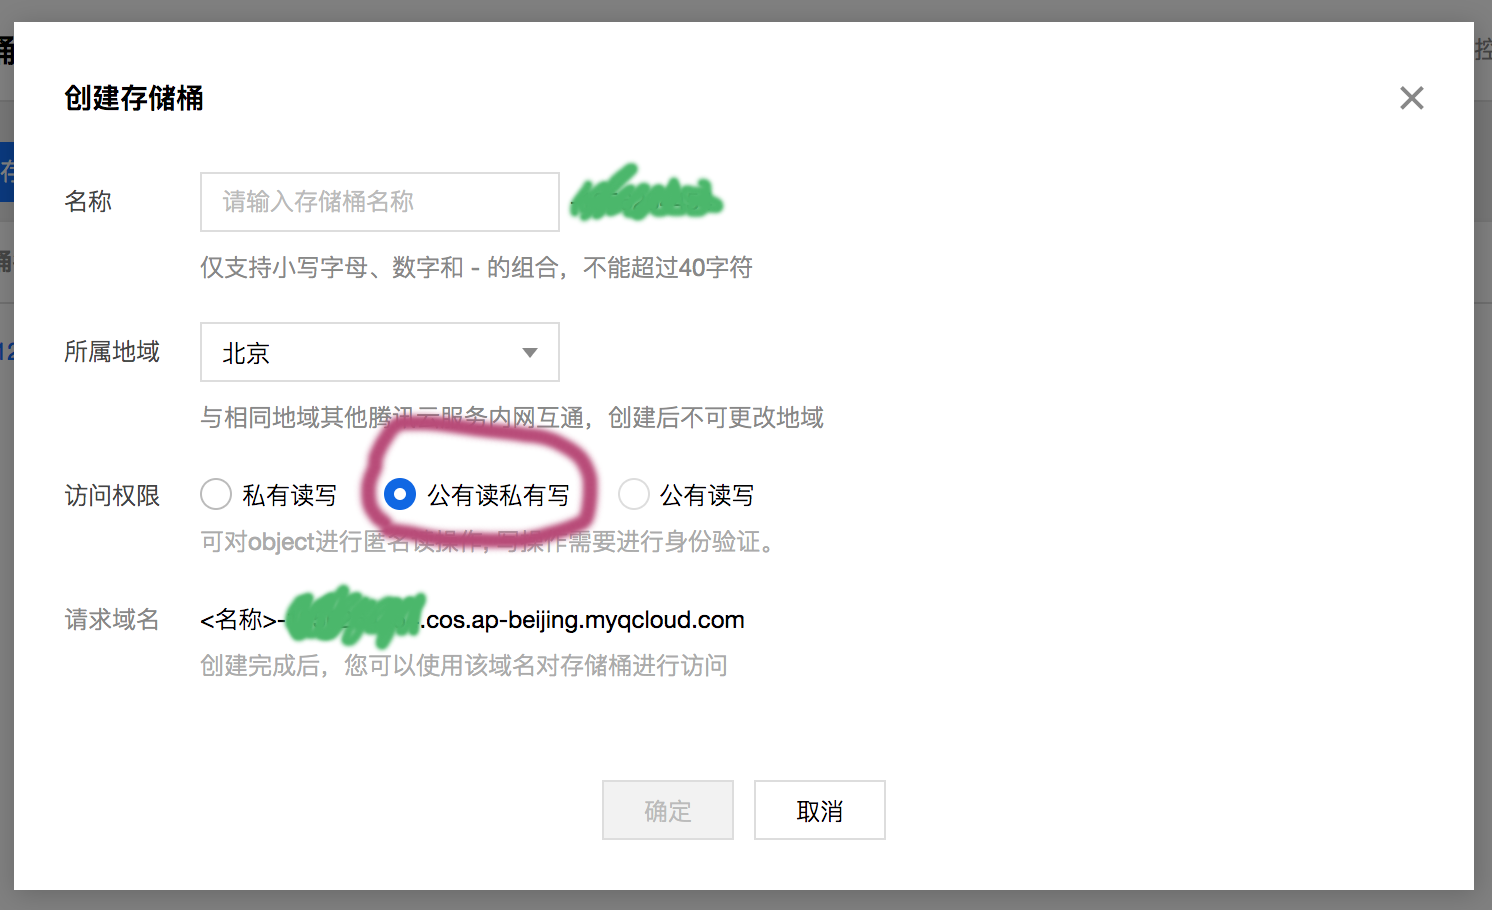Click the 请求域名 domain text cos.ap-beijing.myqcloud.com
This screenshot has height=910, width=1492.
[585, 620]
